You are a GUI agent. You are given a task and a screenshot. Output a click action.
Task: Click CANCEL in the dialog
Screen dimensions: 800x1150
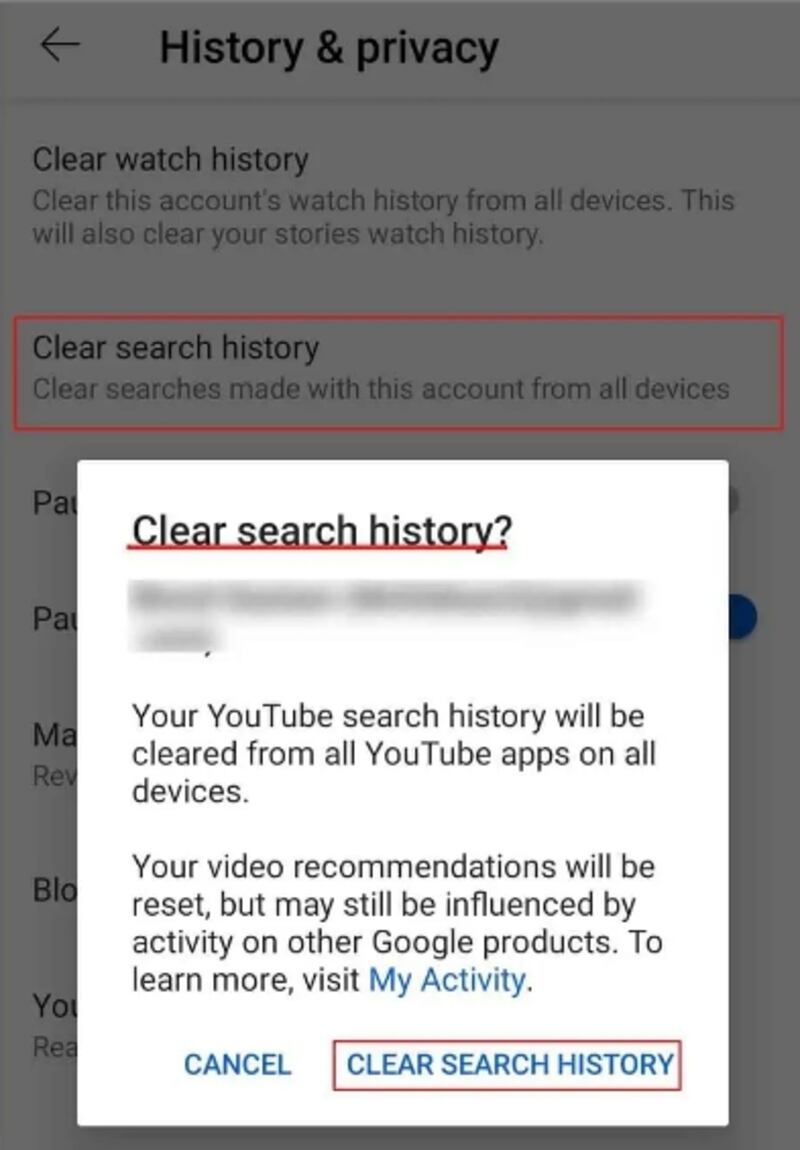click(237, 1064)
